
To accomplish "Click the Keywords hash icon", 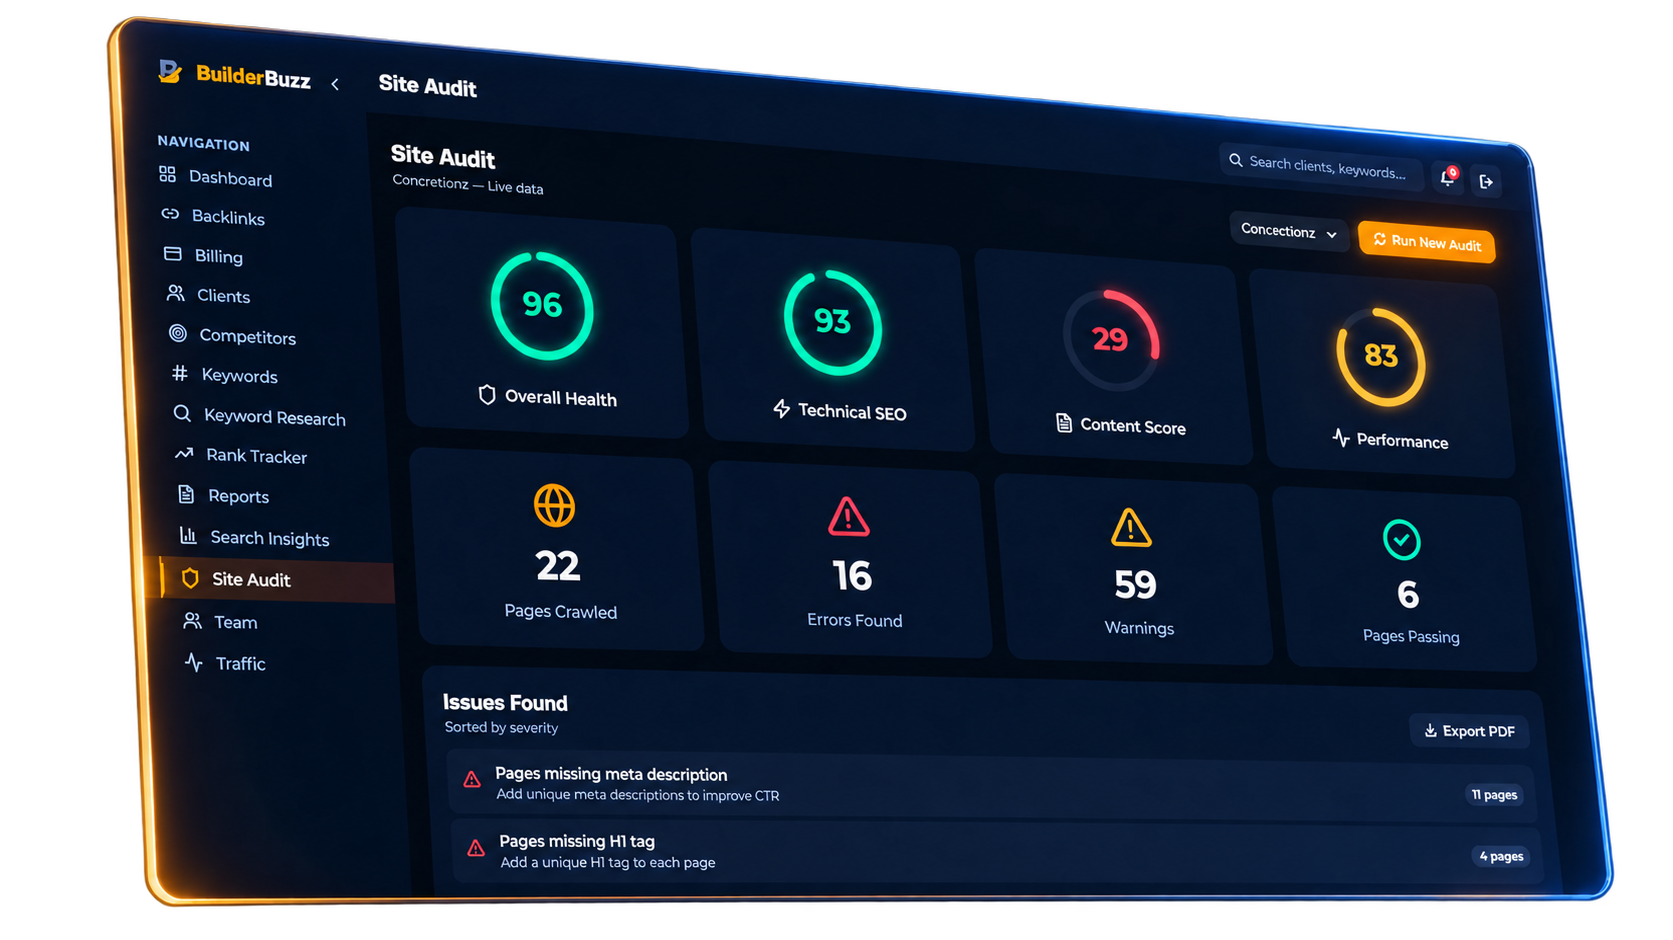I will tap(180, 373).
